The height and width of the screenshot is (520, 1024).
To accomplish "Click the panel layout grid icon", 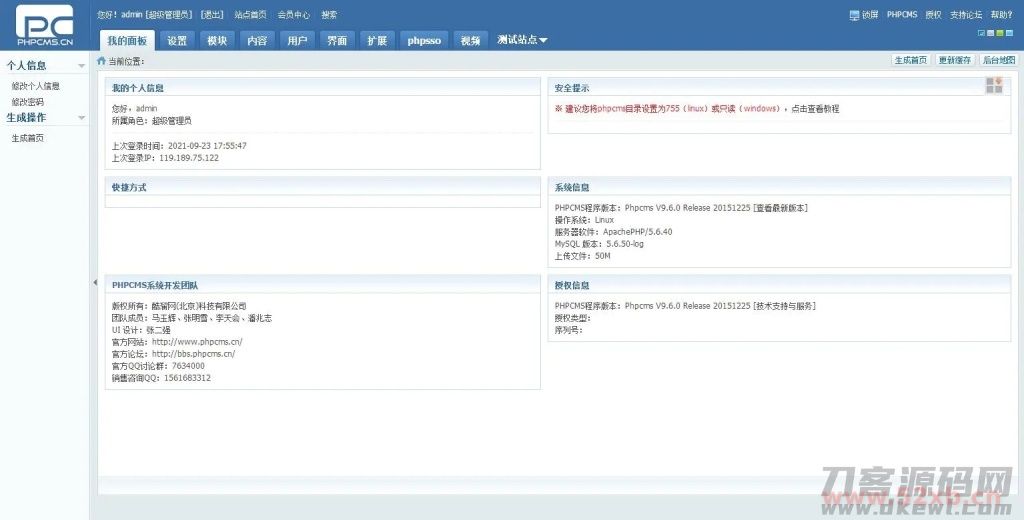I will [993, 86].
